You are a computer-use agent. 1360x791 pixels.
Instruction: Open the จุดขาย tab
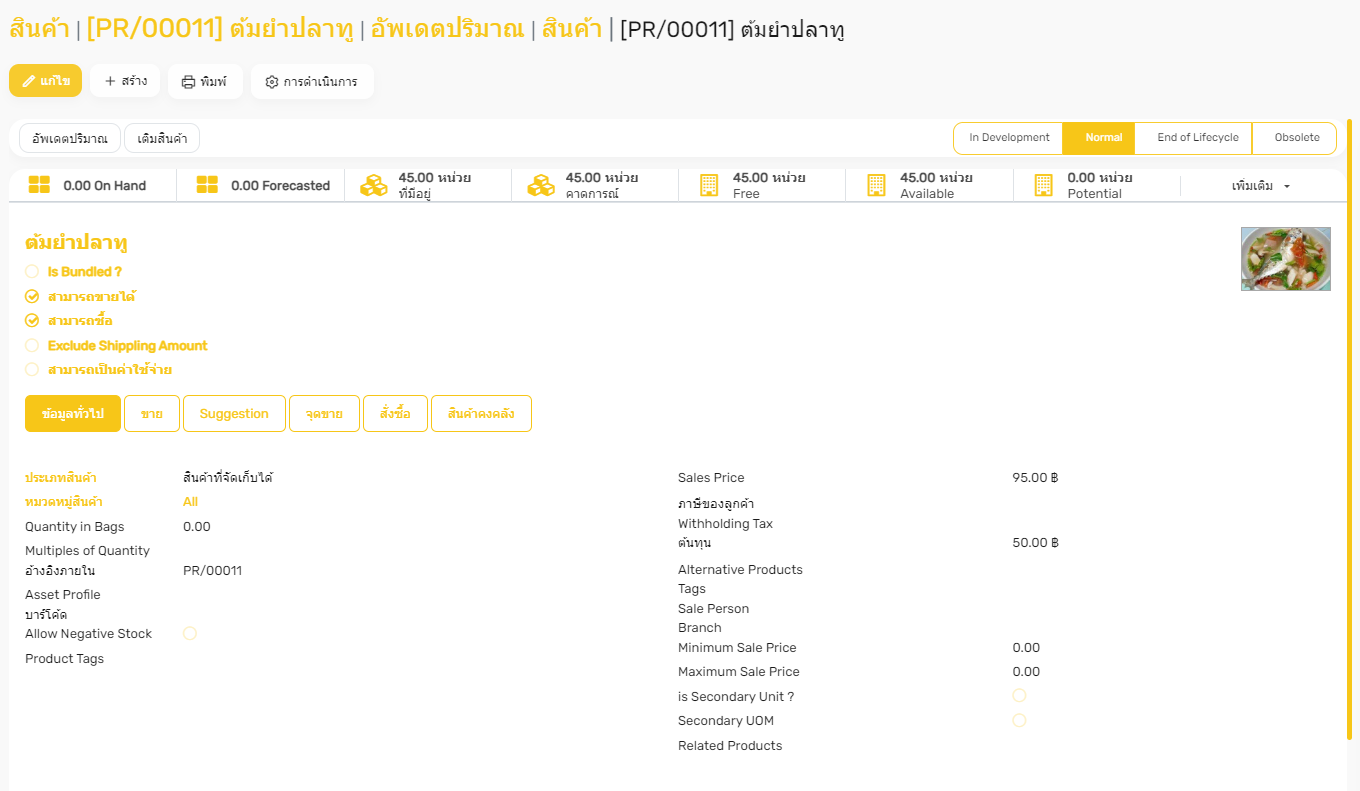(324, 413)
